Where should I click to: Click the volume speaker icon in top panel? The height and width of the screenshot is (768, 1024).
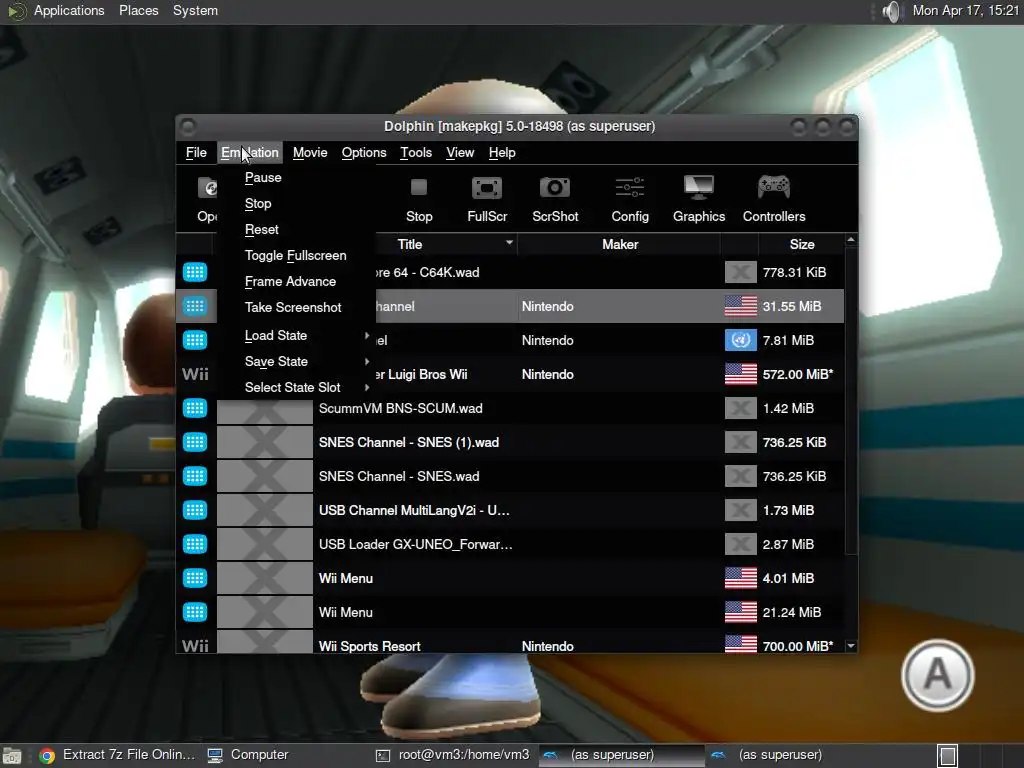pos(891,11)
